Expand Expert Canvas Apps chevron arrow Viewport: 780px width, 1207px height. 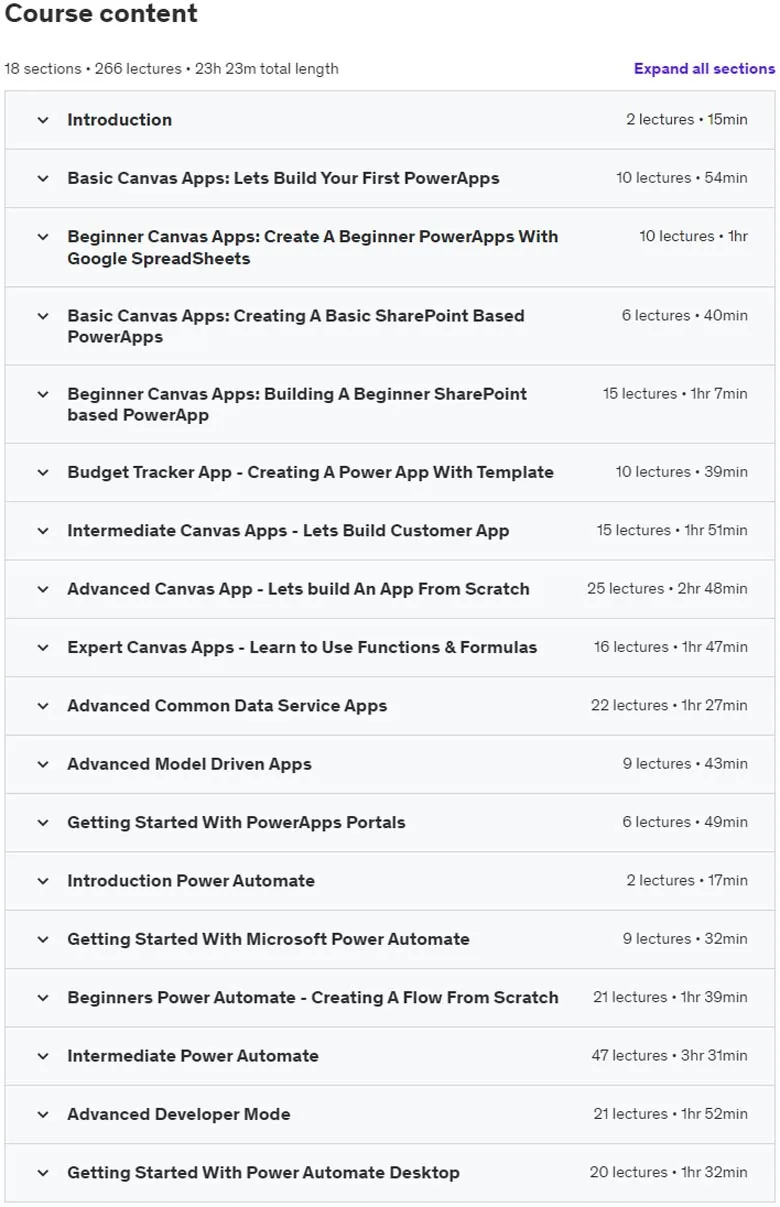click(x=43, y=647)
